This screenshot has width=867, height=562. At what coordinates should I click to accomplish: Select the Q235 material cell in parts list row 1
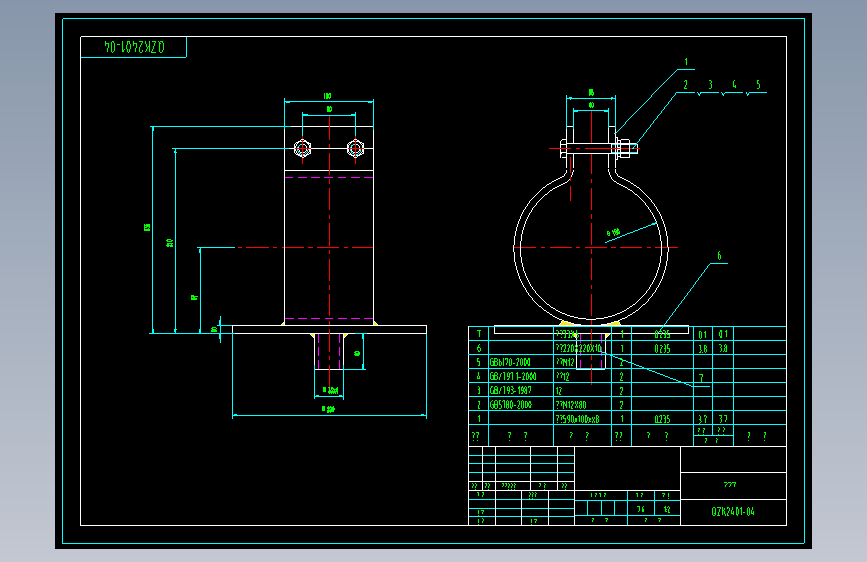click(662, 419)
